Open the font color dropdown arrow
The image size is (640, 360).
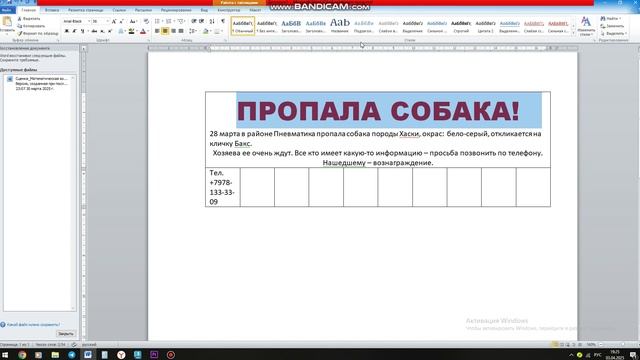point(147,31)
